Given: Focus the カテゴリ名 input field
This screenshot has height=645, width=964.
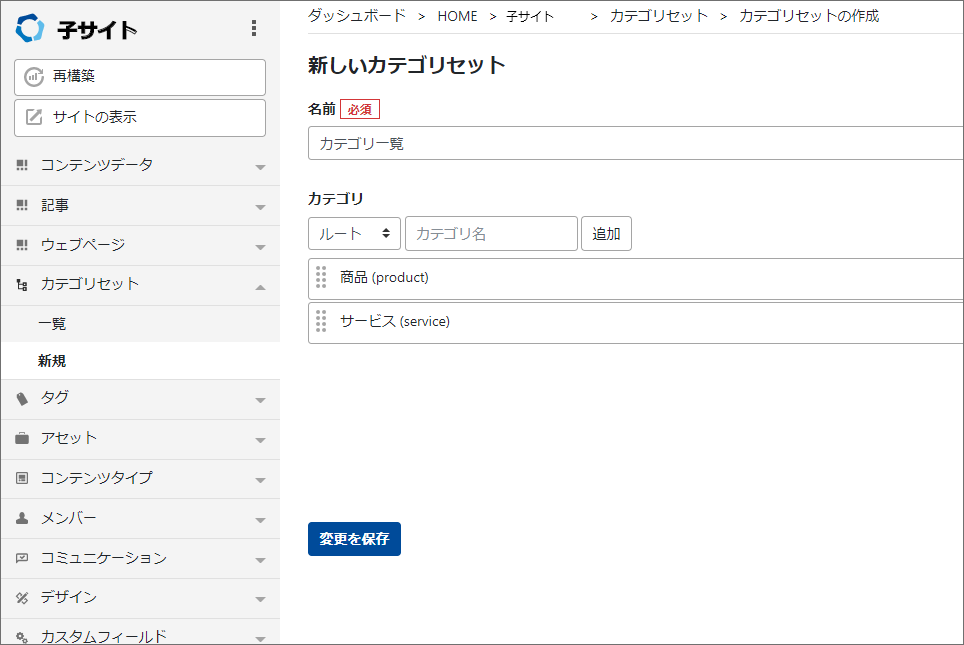Looking at the screenshot, I should tap(491, 234).
